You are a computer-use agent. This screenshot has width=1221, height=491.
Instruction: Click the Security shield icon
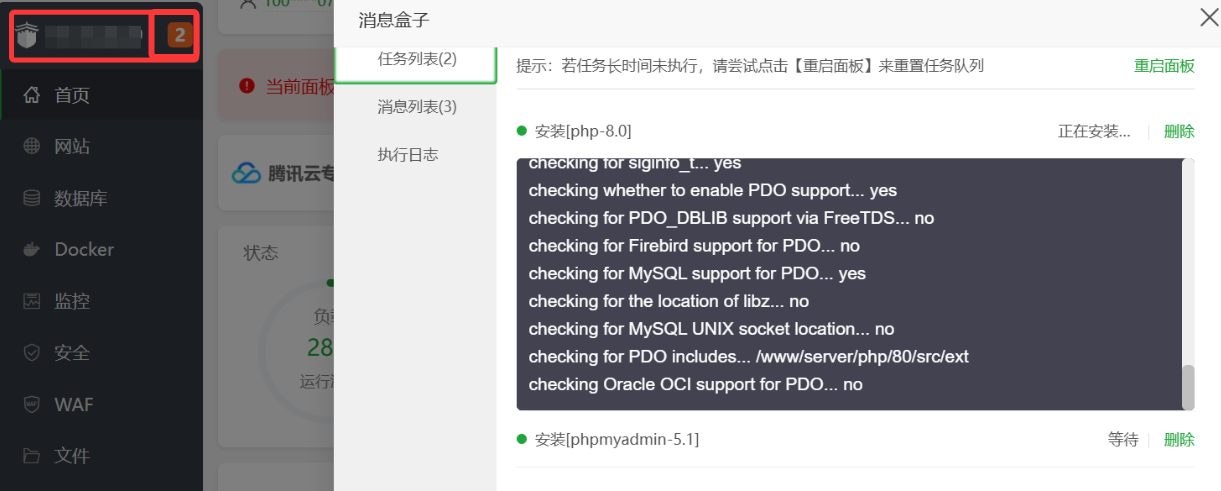32,353
